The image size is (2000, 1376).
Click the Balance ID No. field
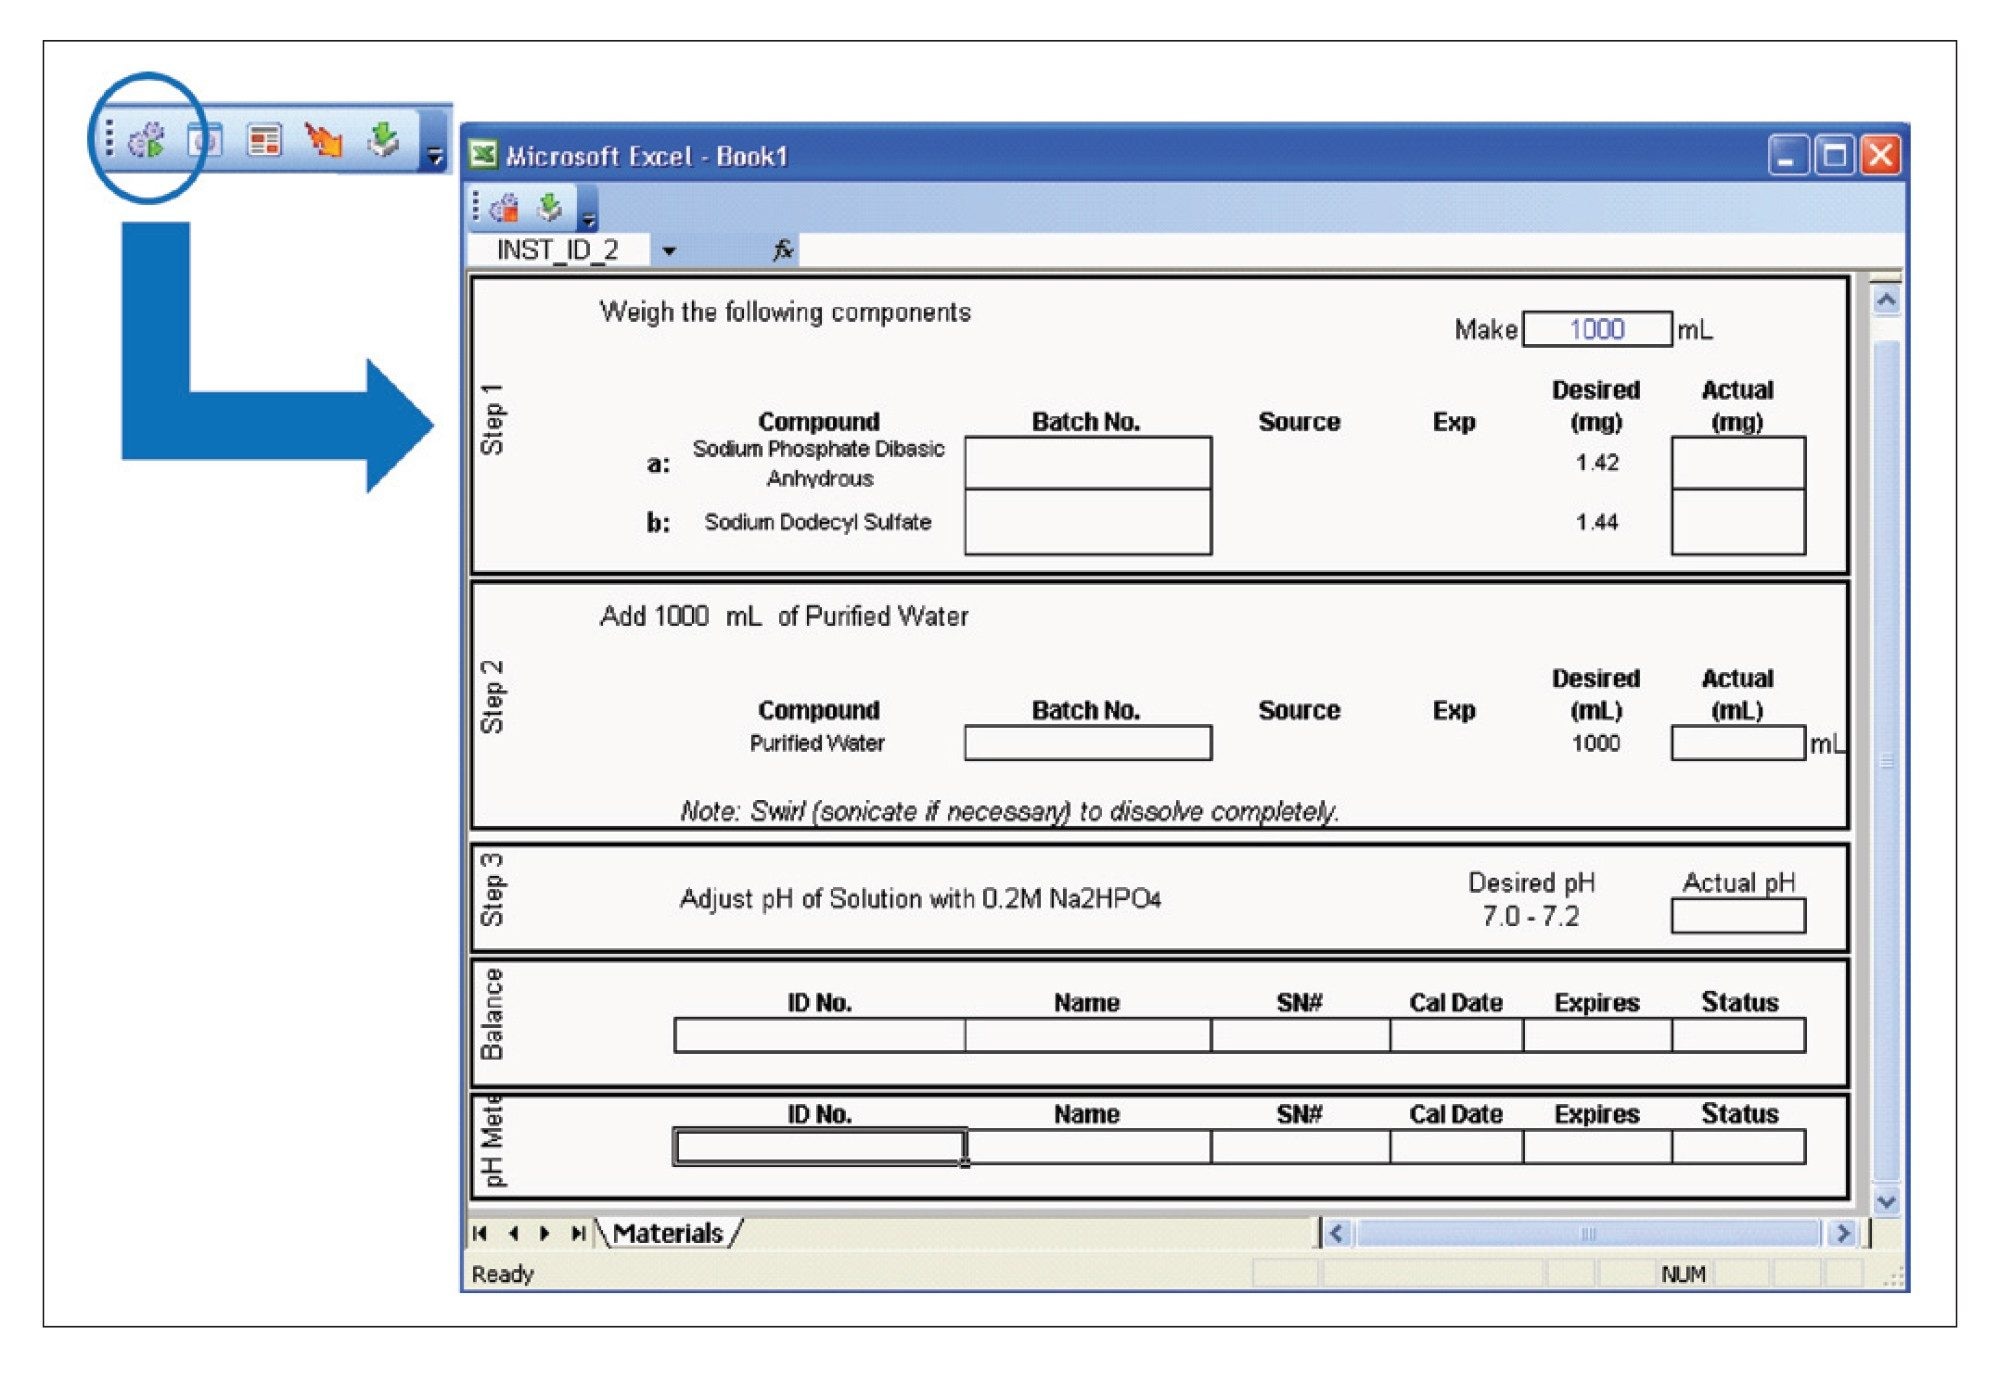(x=819, y=1035)
